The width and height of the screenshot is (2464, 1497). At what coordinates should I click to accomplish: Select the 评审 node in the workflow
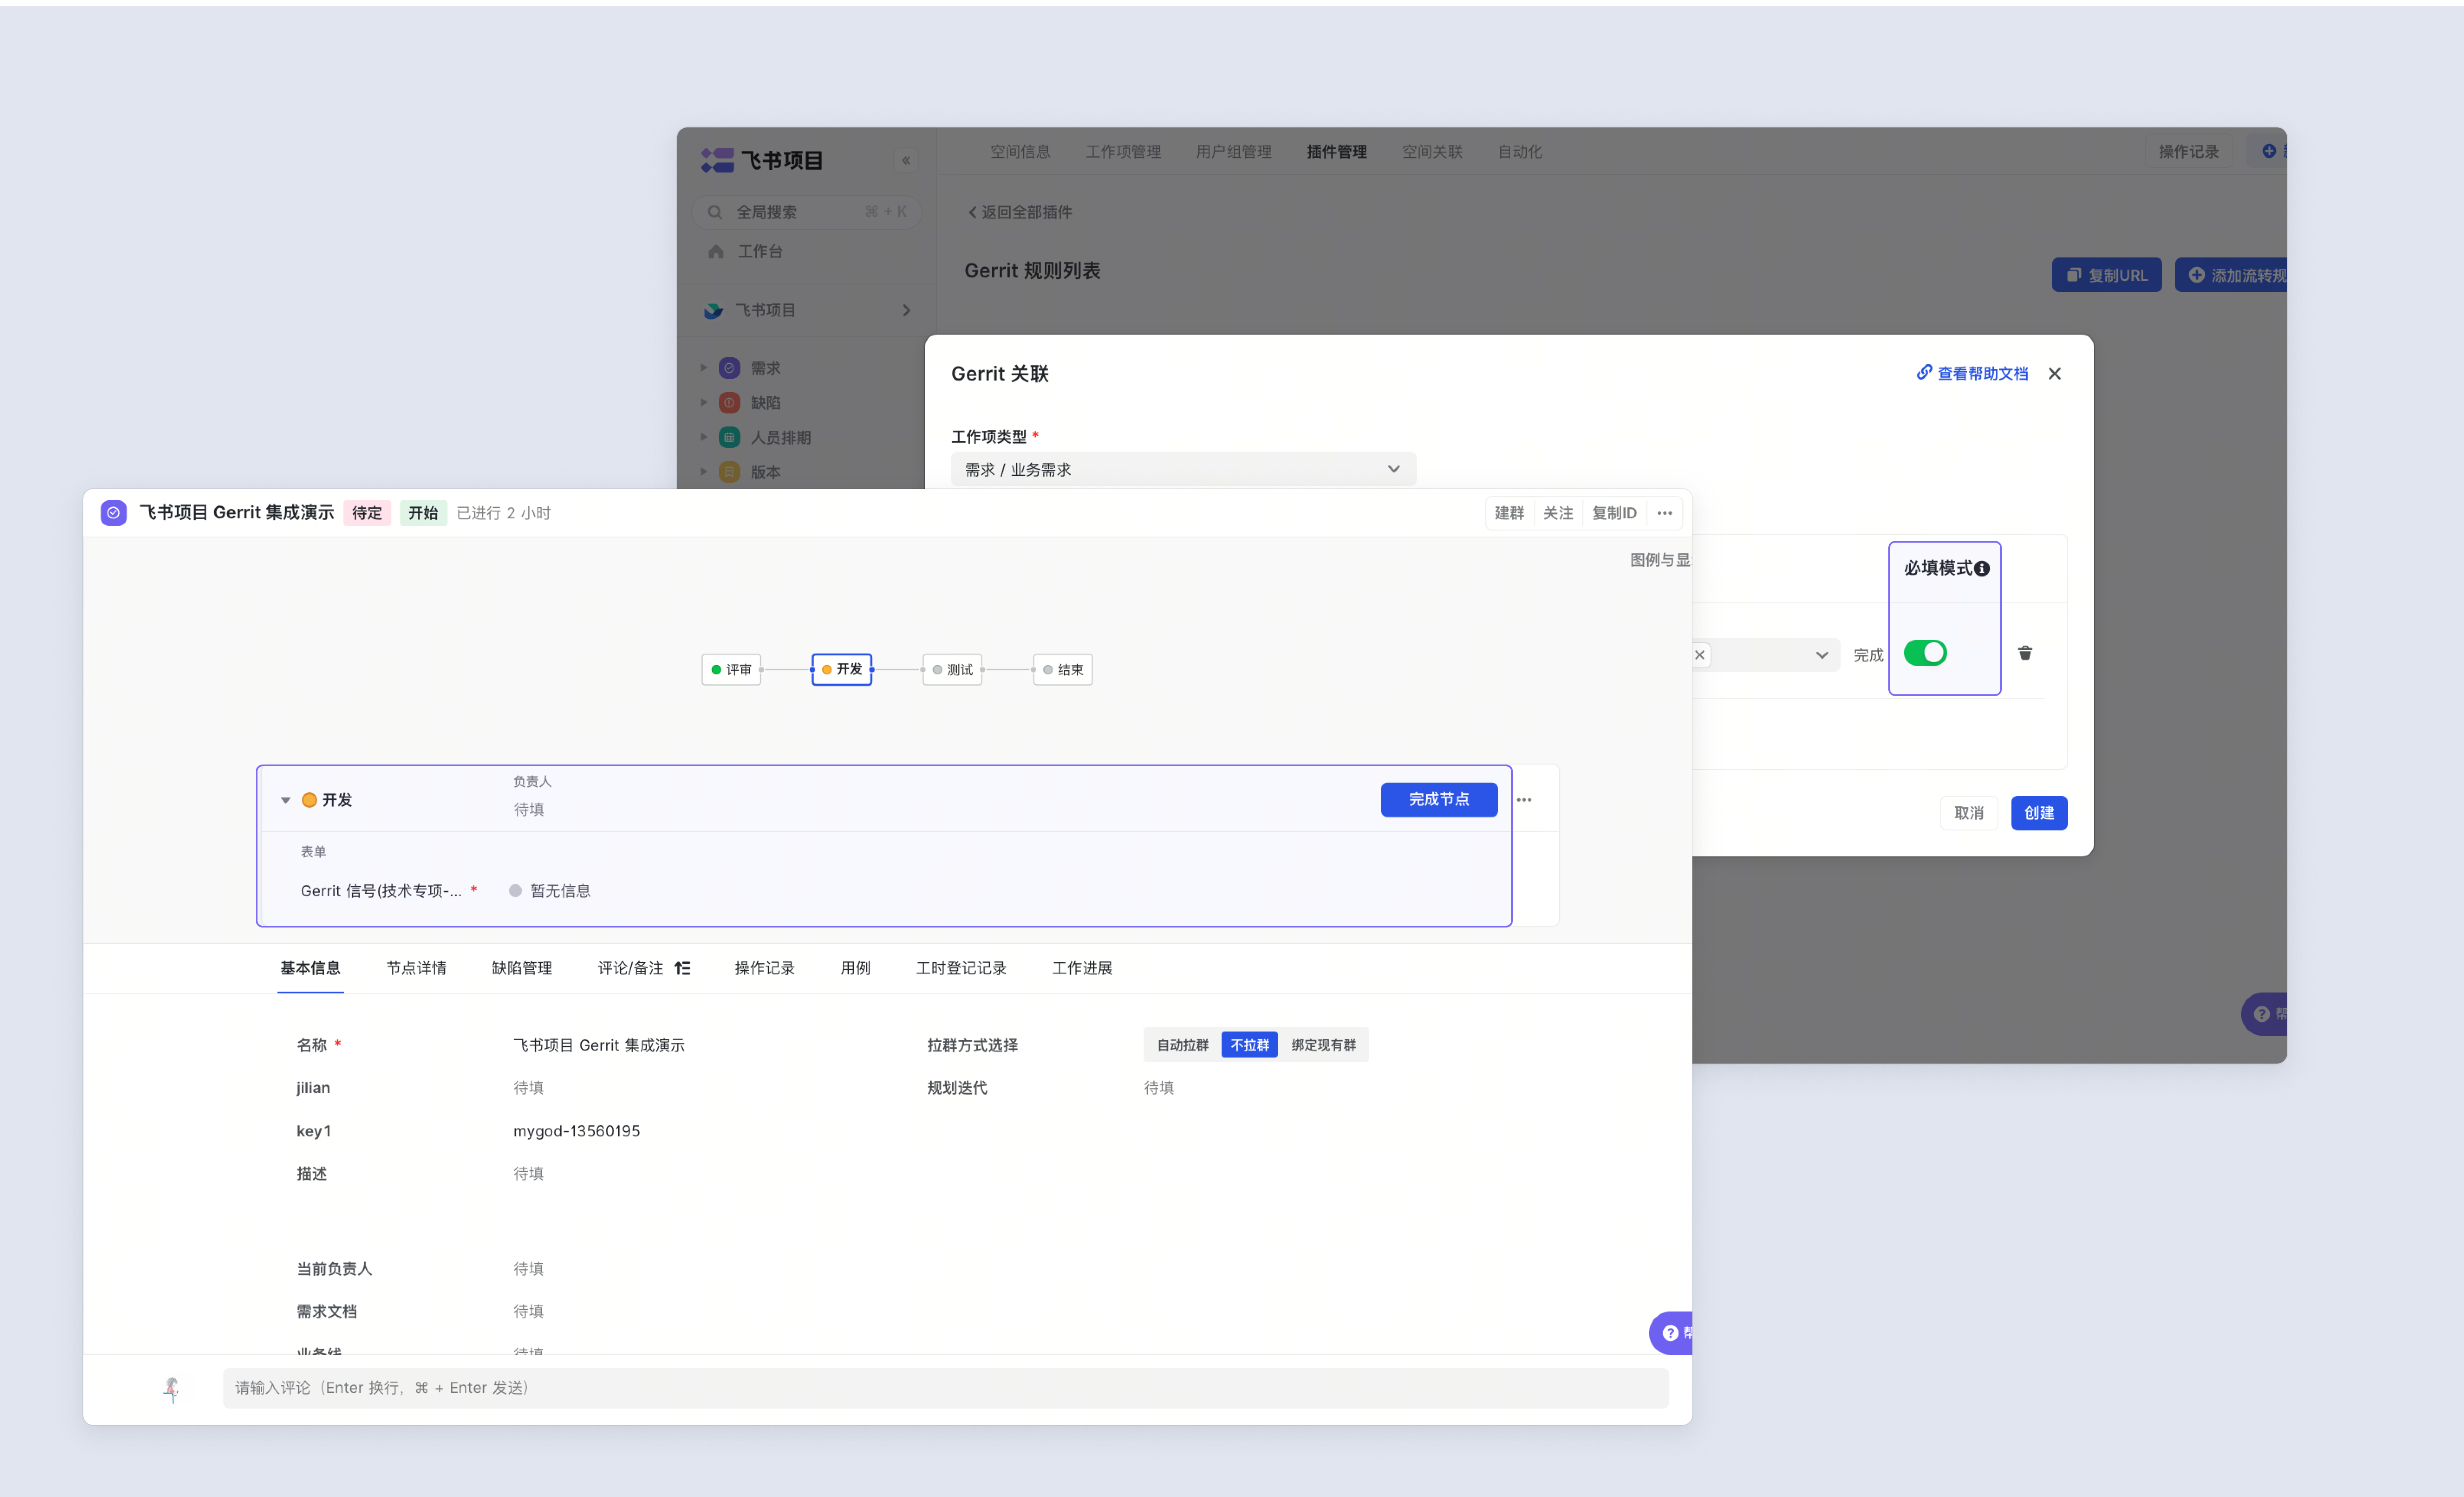click(731, 670)
